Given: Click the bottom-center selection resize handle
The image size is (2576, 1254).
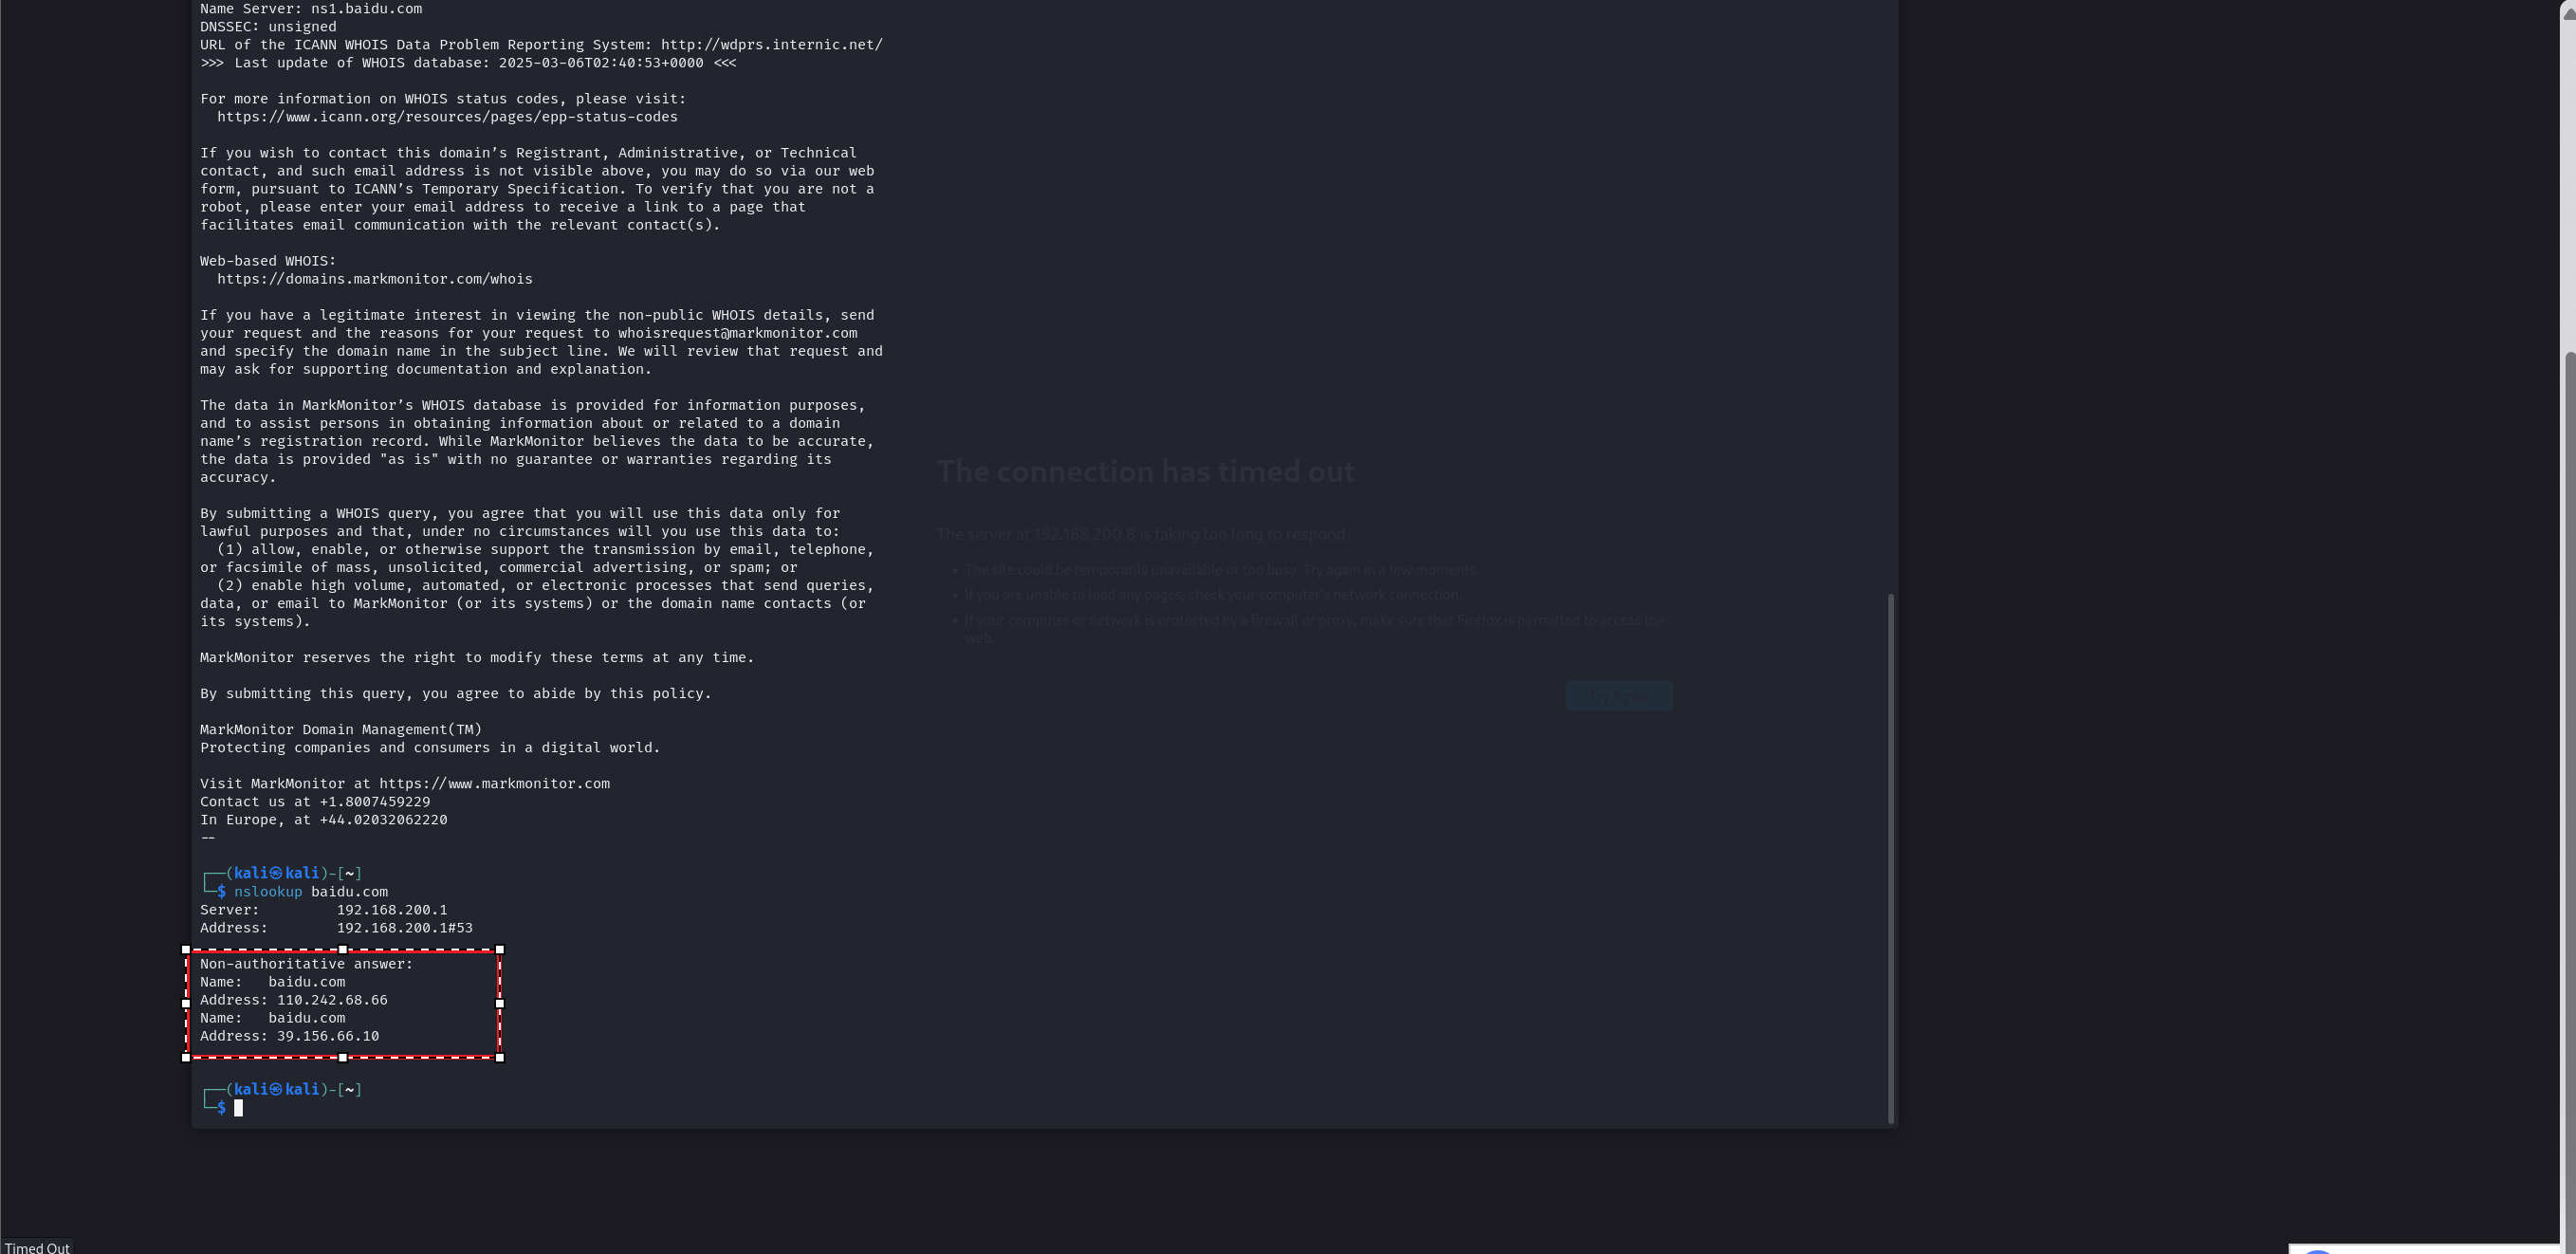Looking at the screenshot, I should pyautogui.click(x=343, y=1057).
